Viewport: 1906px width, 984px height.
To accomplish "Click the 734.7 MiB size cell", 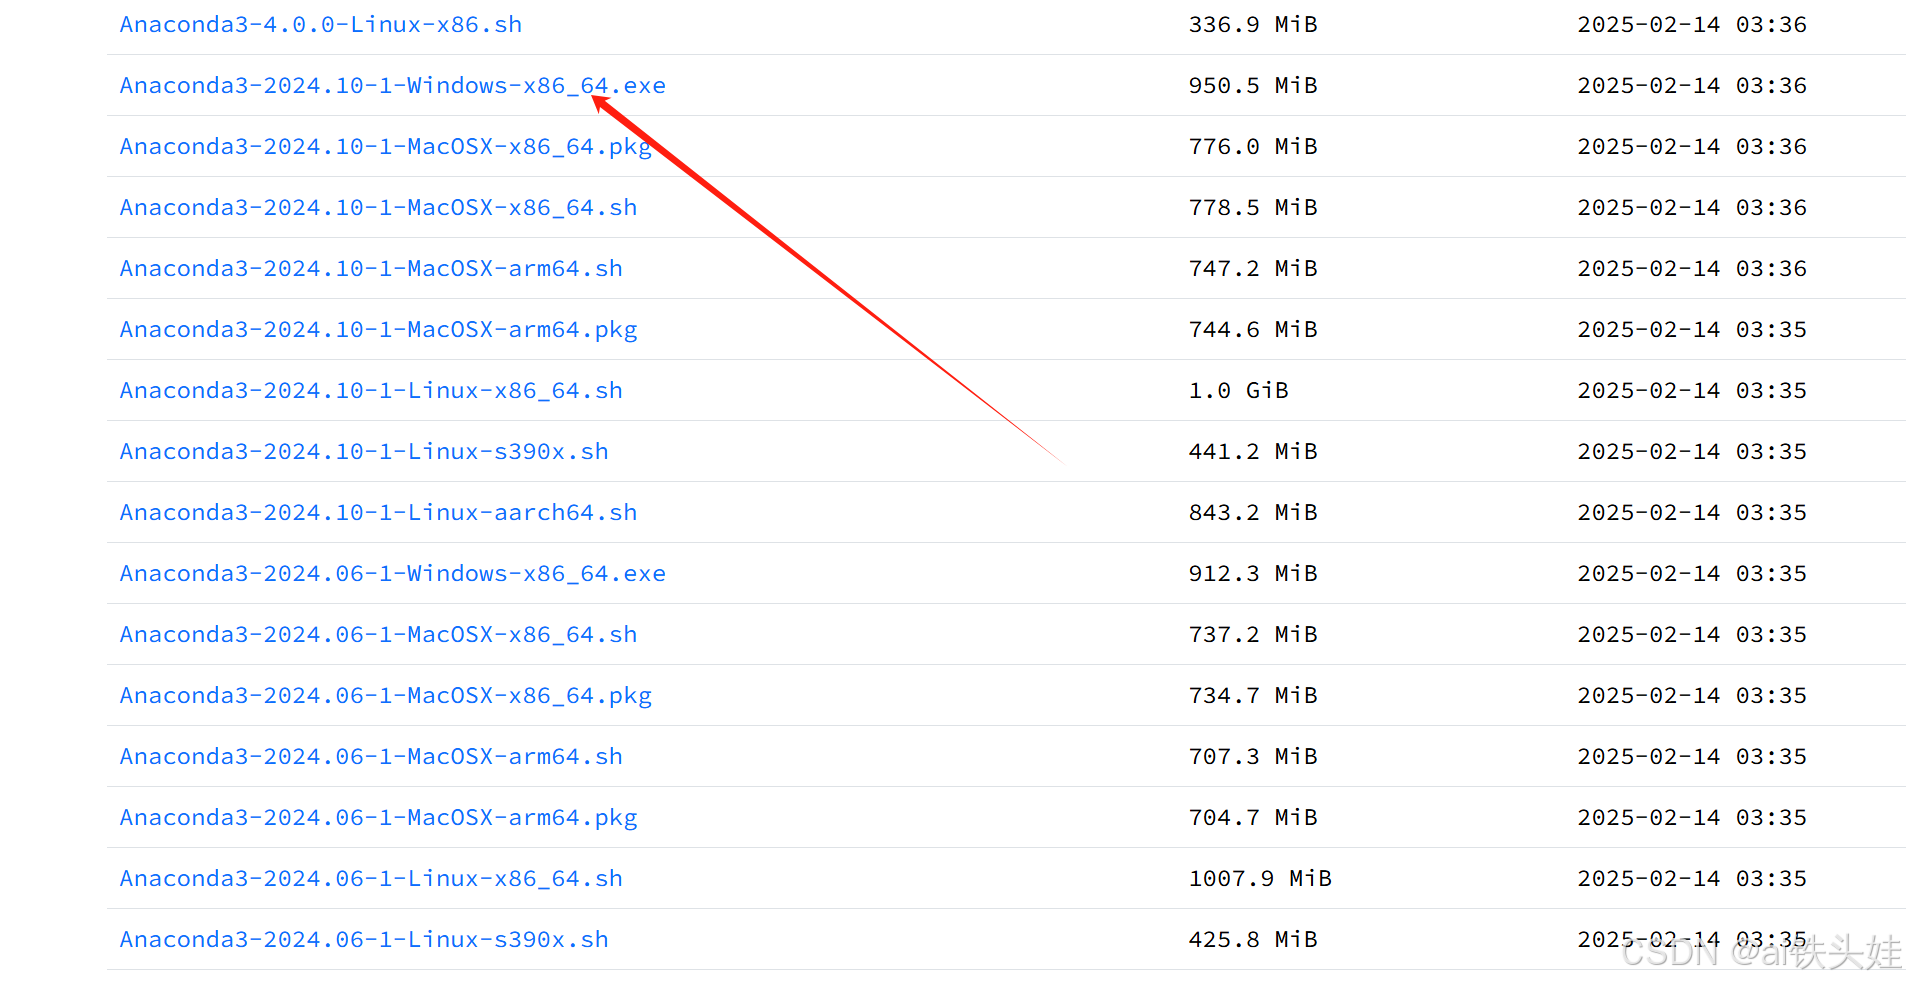I will click(x=1253, y=696).
